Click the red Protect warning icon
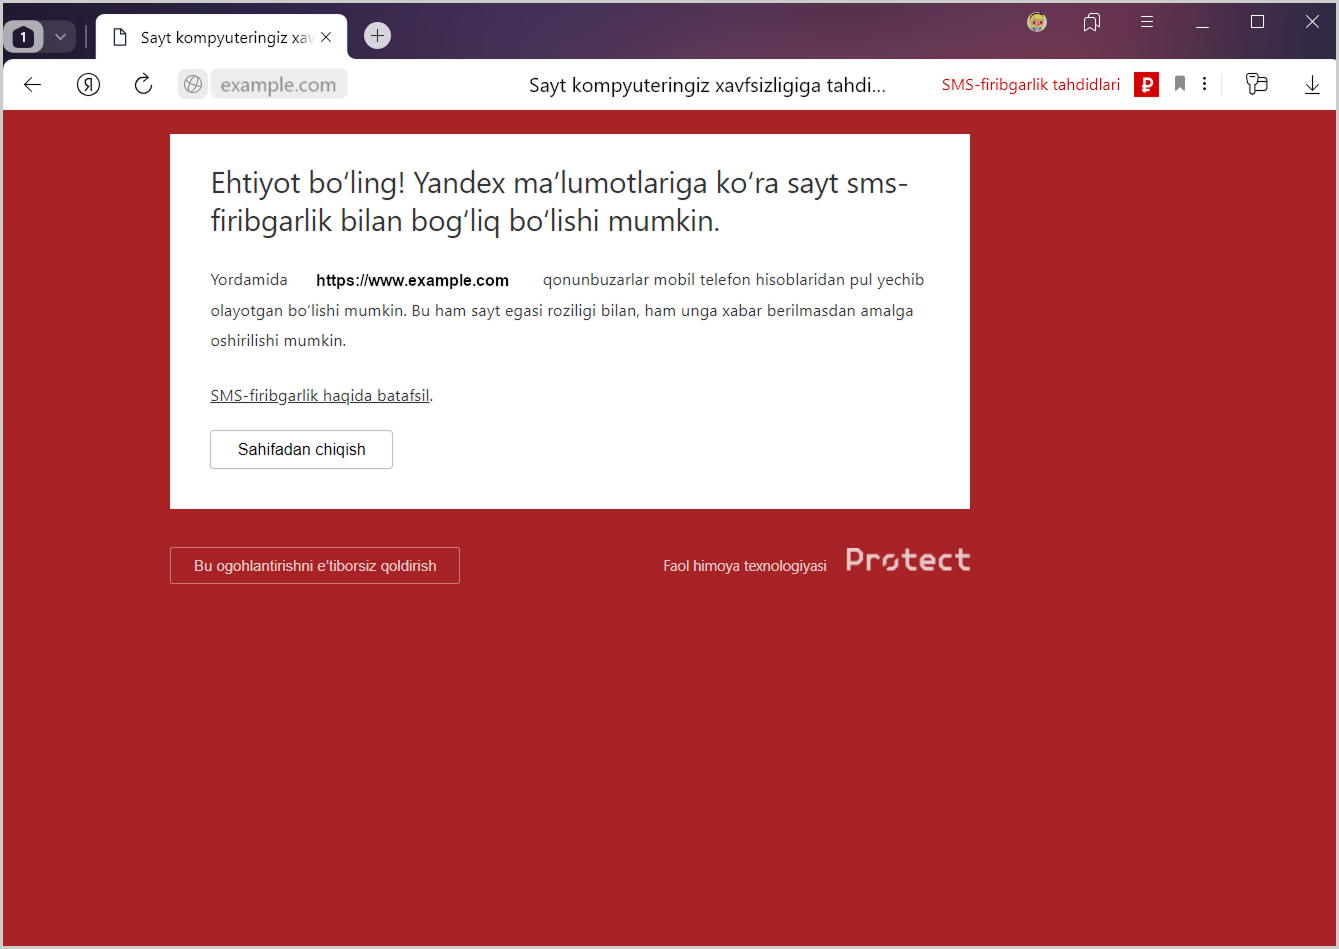This screenshot has height=949, width=1339. click(1146, 85)
